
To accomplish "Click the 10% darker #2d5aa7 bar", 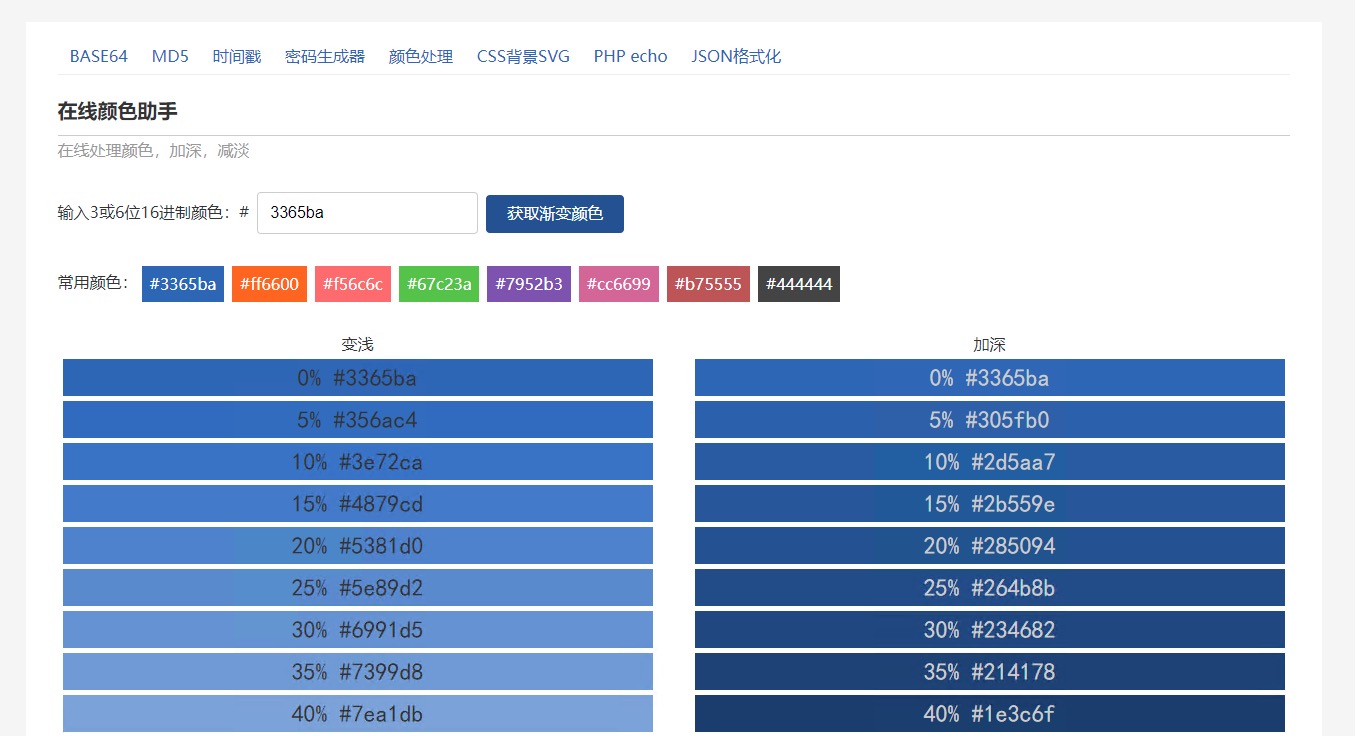I will 989,462.
